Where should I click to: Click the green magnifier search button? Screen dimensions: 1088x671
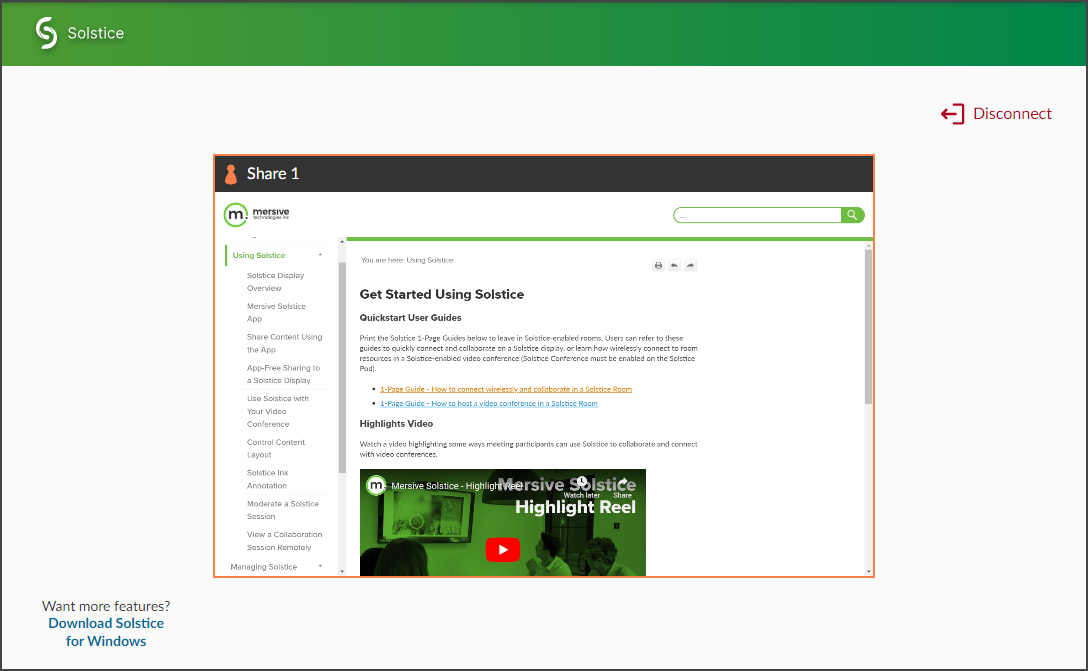pyautogui.click(x=853, y=215)
